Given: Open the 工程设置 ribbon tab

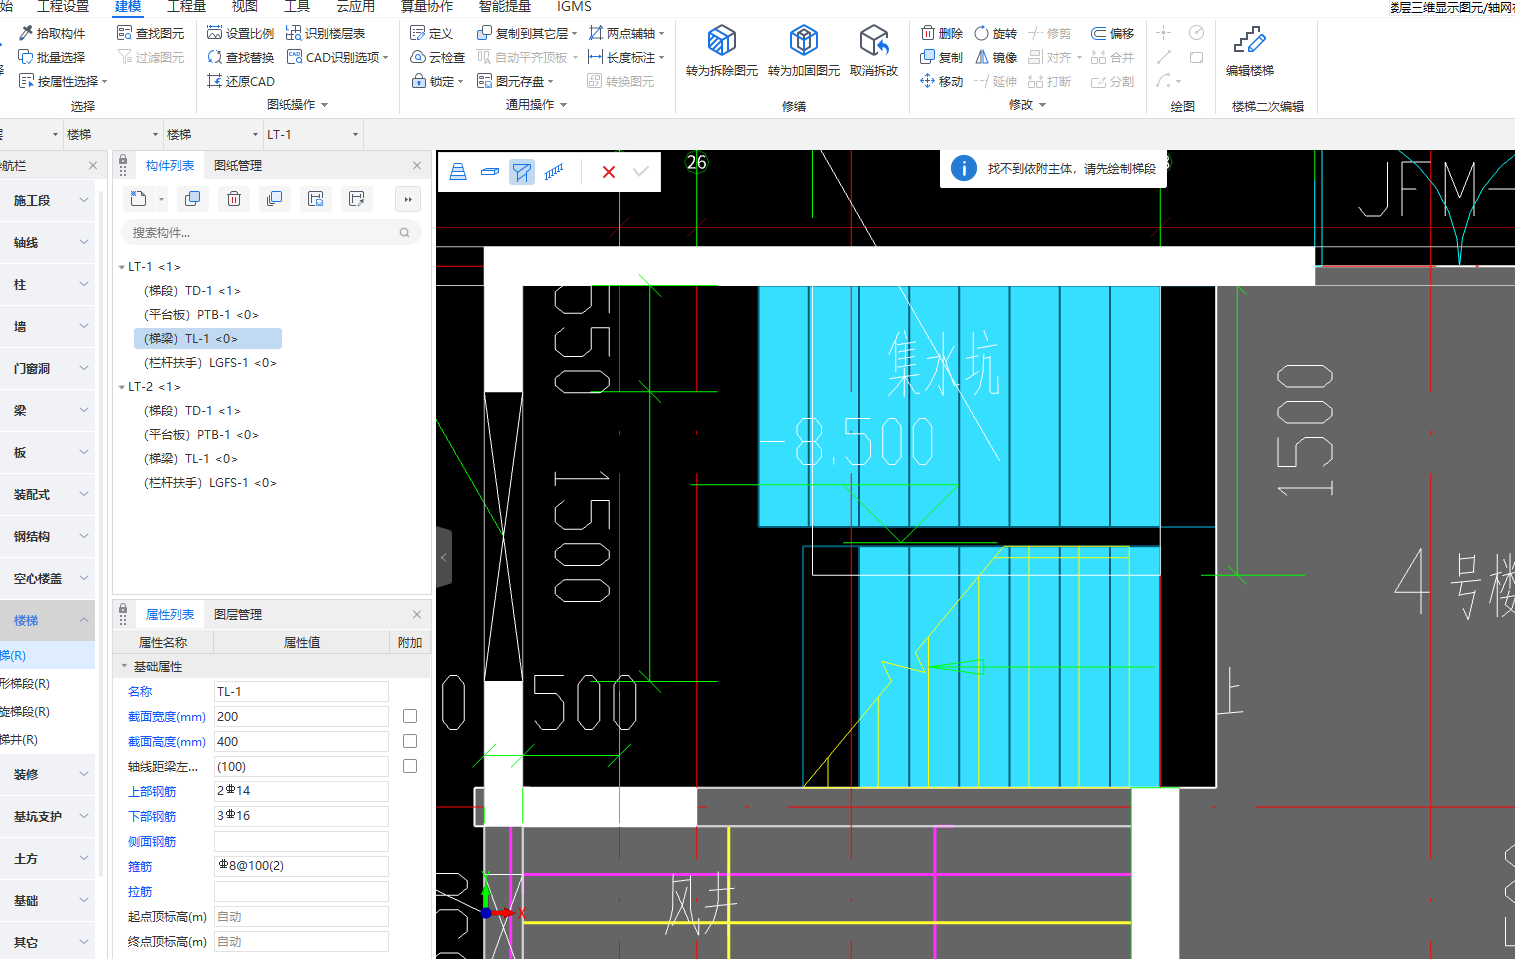Looking at the screenshot, I should [x=63, y=6].
